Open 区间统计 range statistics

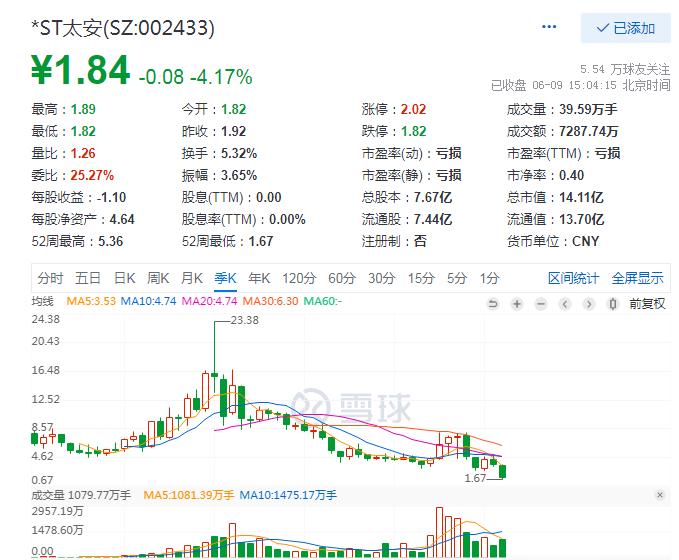(574, 278)
